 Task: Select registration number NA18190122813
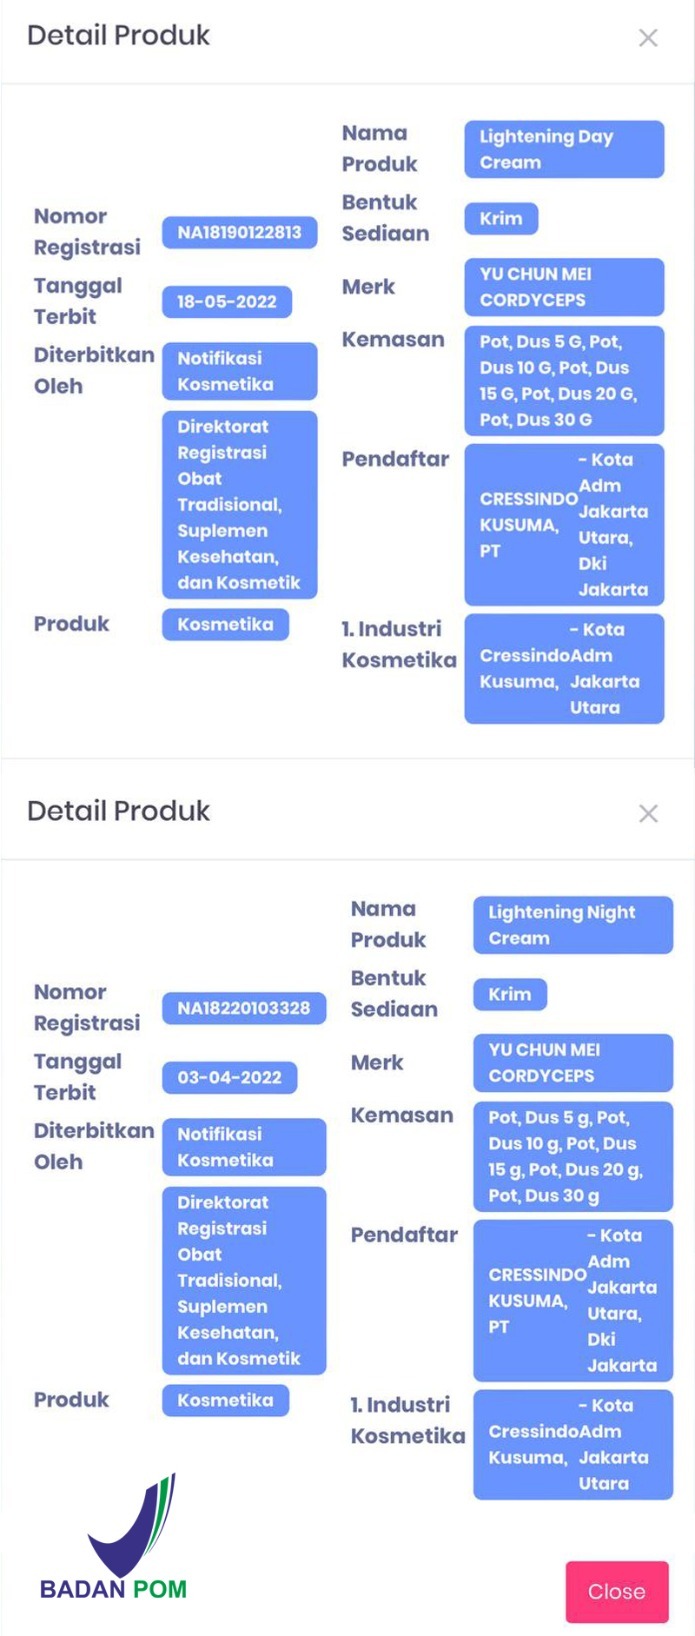(239, 232)
